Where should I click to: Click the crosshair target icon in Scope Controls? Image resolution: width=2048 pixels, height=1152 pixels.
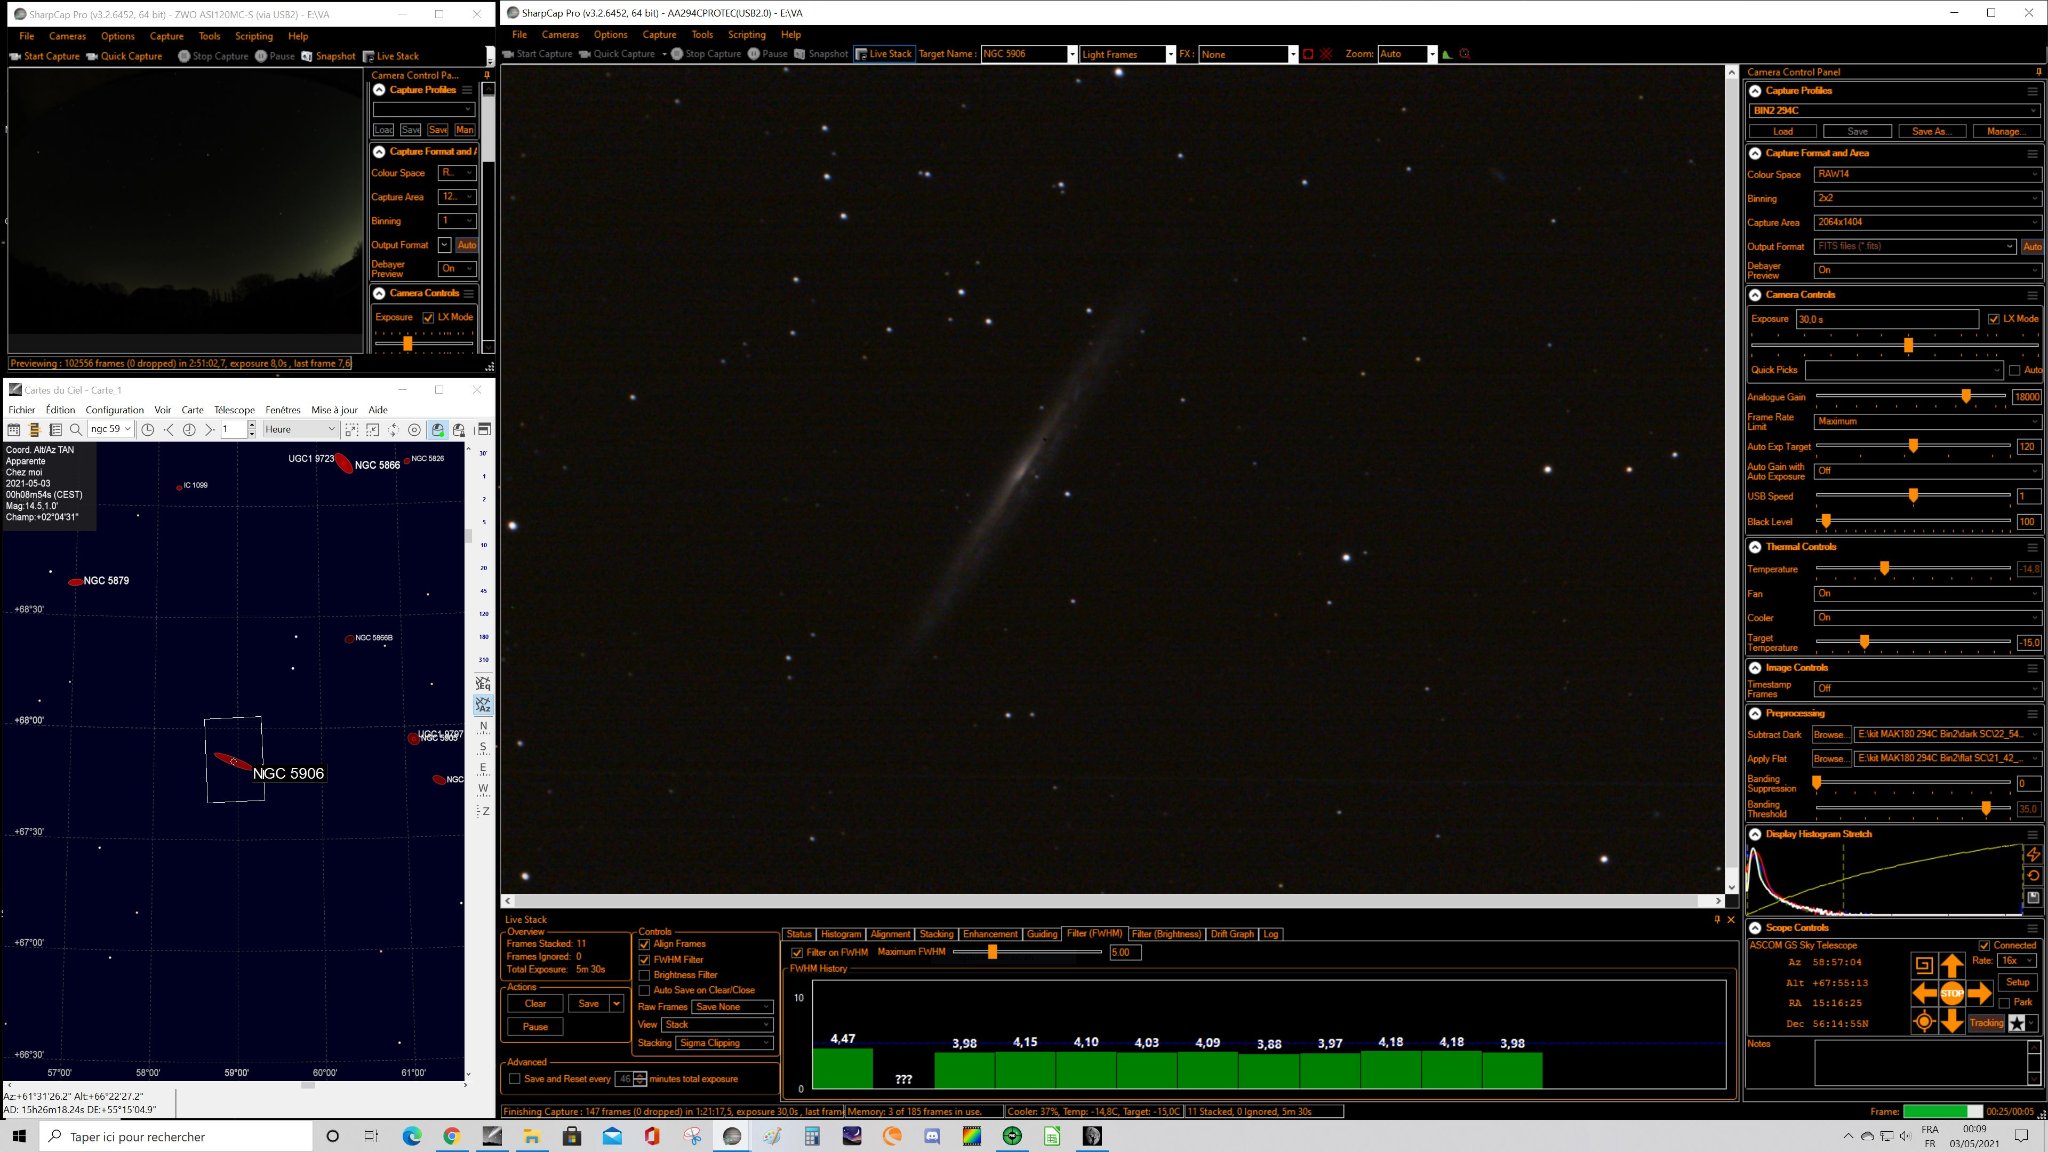(1923, 1022)
